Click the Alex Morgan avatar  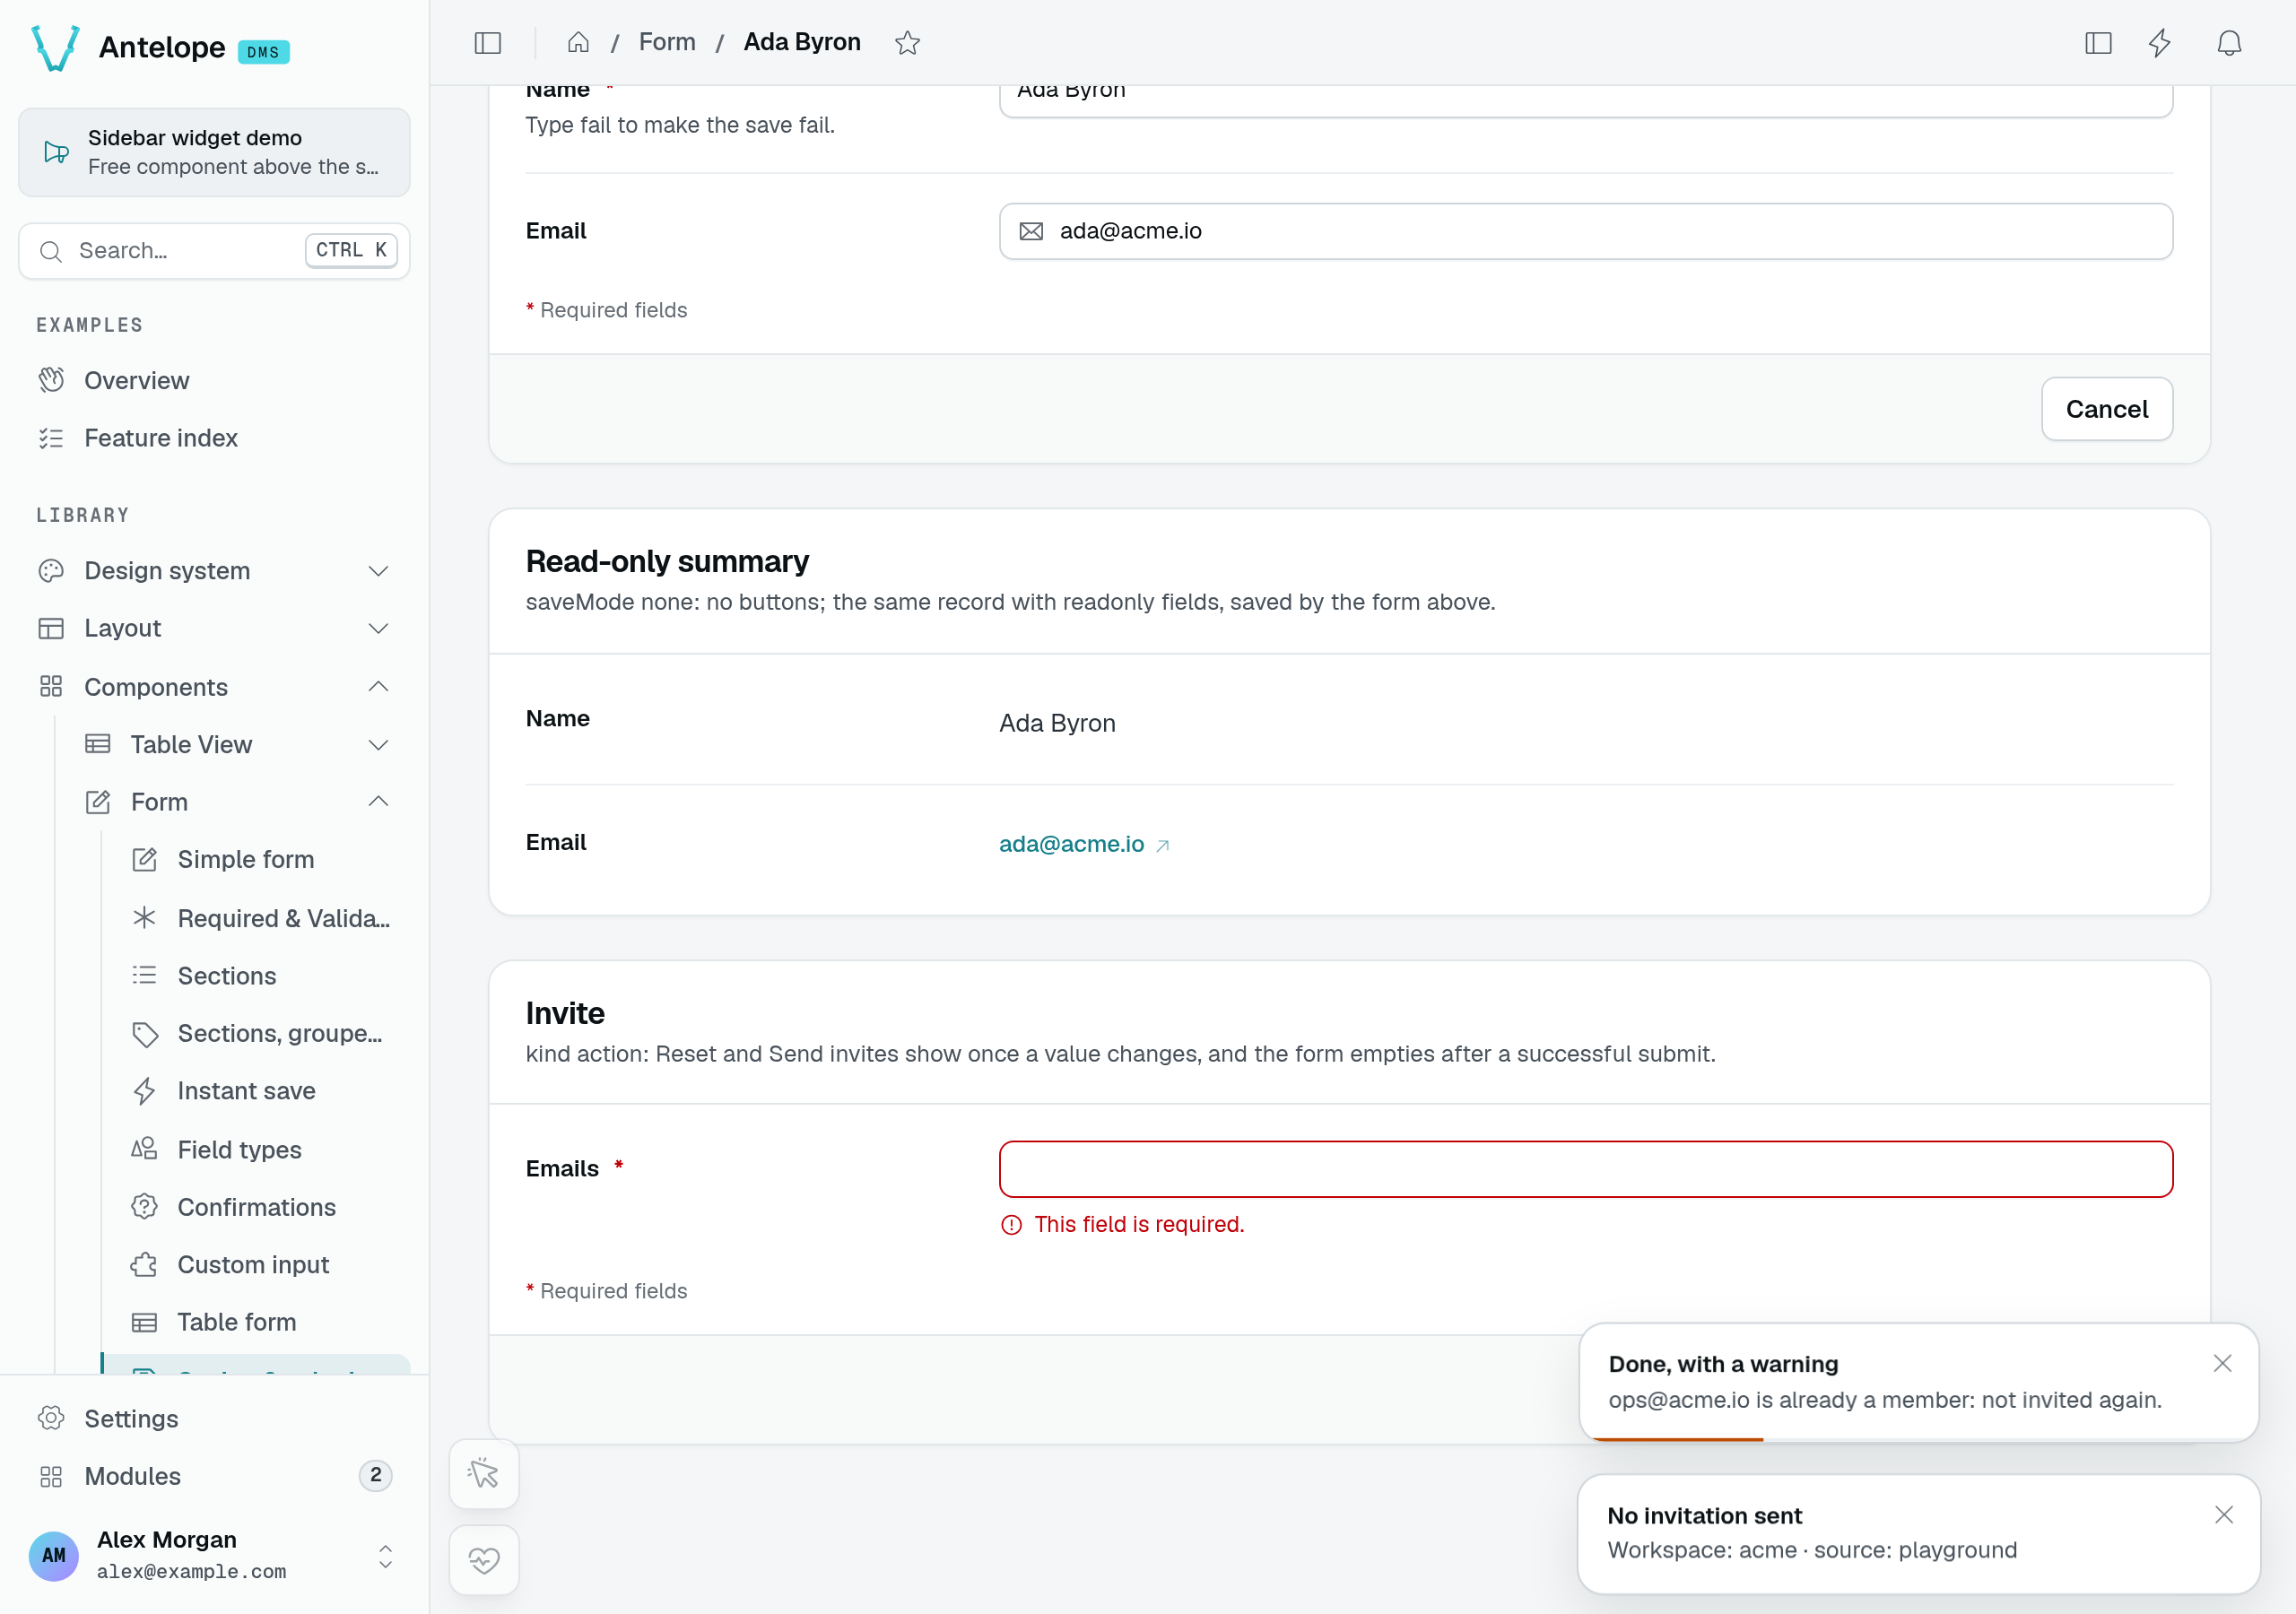[x=54, y=1555]
